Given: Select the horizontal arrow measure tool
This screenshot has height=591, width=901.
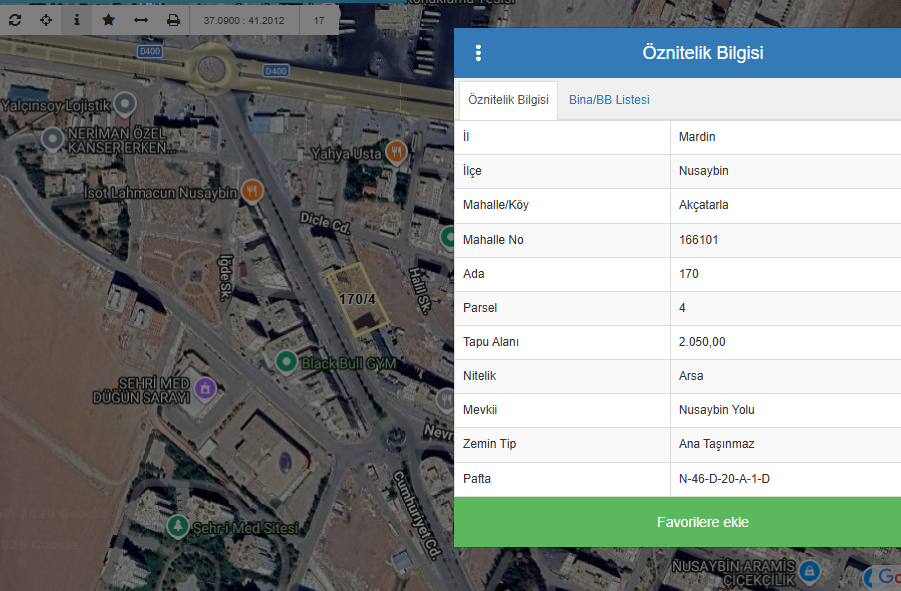Looking at the screenshot, I should click(x=141, y=20).
